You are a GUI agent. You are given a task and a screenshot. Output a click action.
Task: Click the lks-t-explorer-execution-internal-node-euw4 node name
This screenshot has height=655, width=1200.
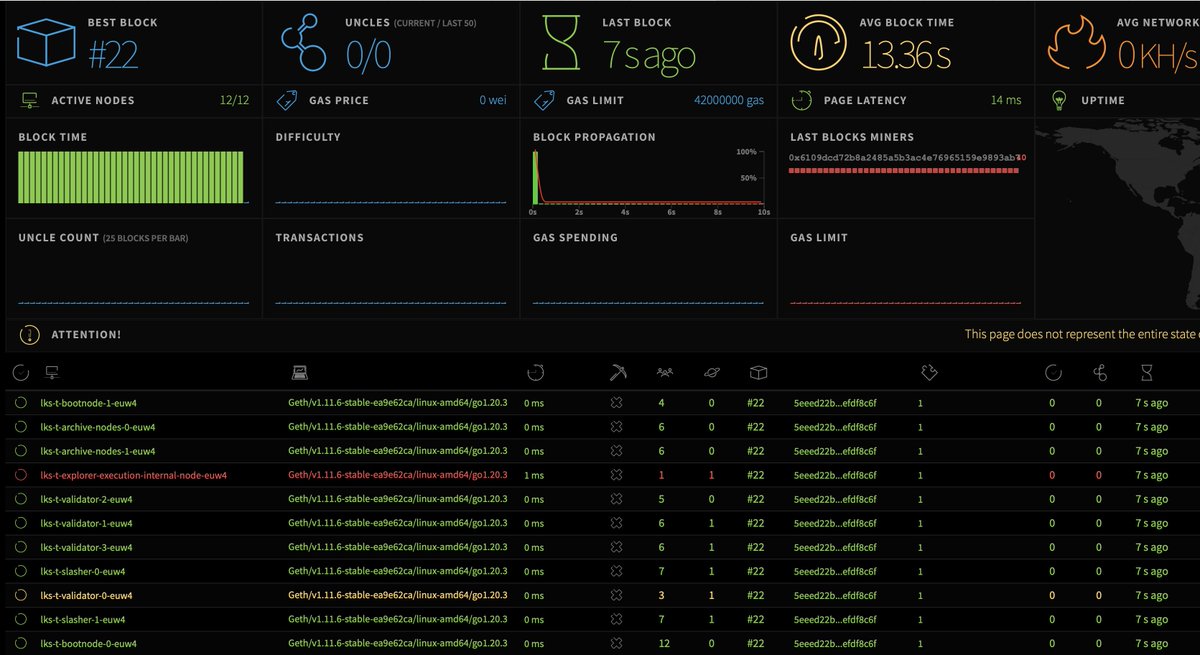134,475
